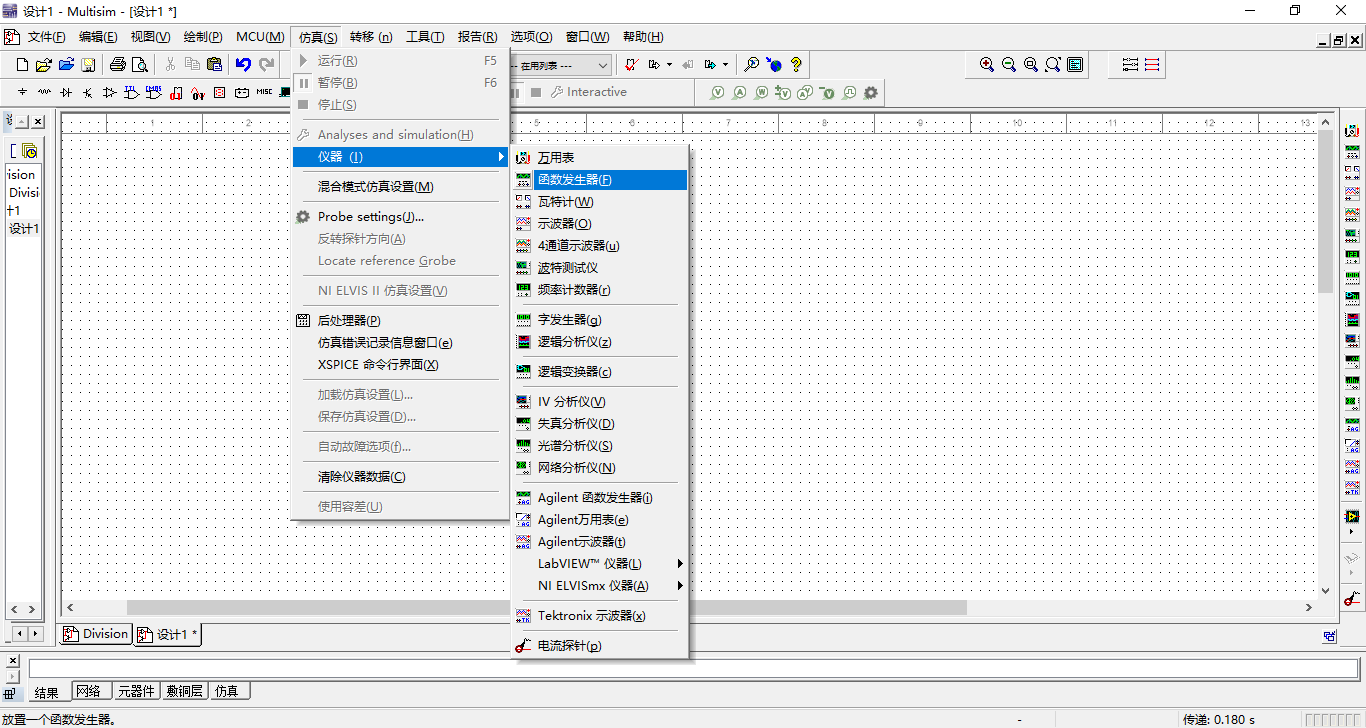1366x728 pixels.
Task: Open Probe settings(J)... menu item
Action: [400, 217]
